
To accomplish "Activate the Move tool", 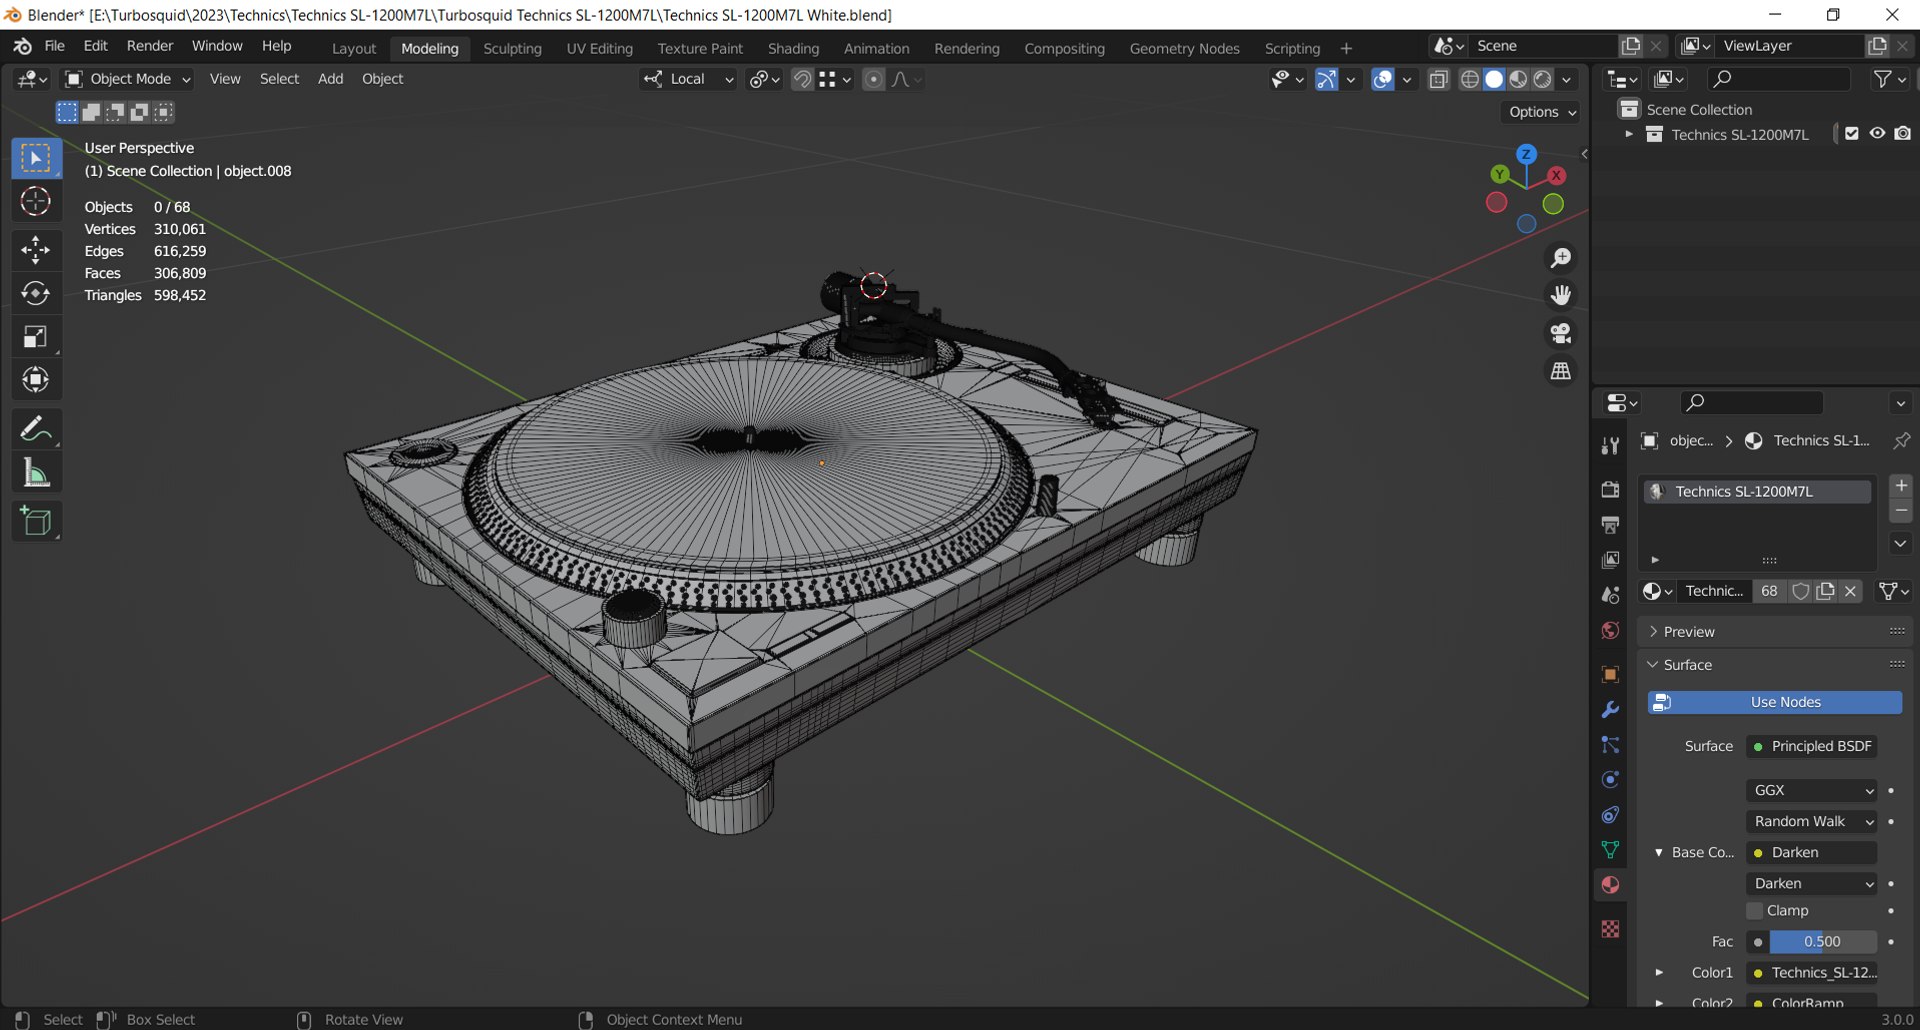I will (36, 249).
